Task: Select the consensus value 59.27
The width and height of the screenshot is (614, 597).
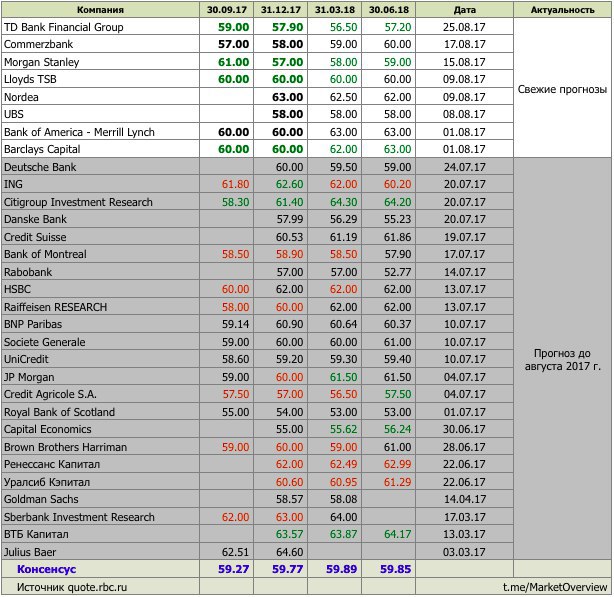Action: [x=233, y=570]
